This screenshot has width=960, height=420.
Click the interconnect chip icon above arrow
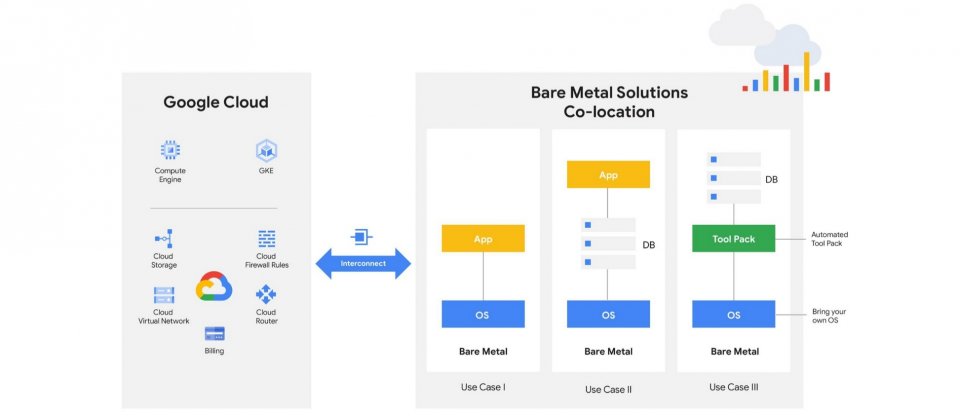[362, 236]
